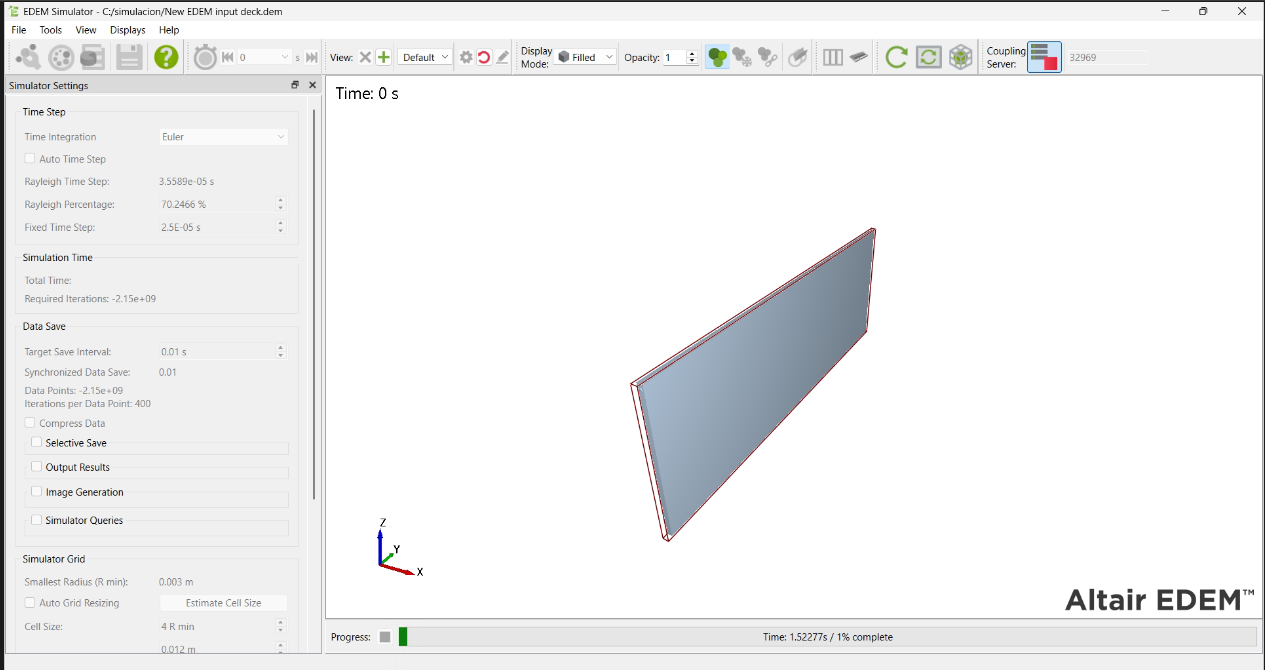The height and width of the screenshot is (670, 1265).
Task: Click the green circular arrow refresh icon
Action: (x=896, y=57)
